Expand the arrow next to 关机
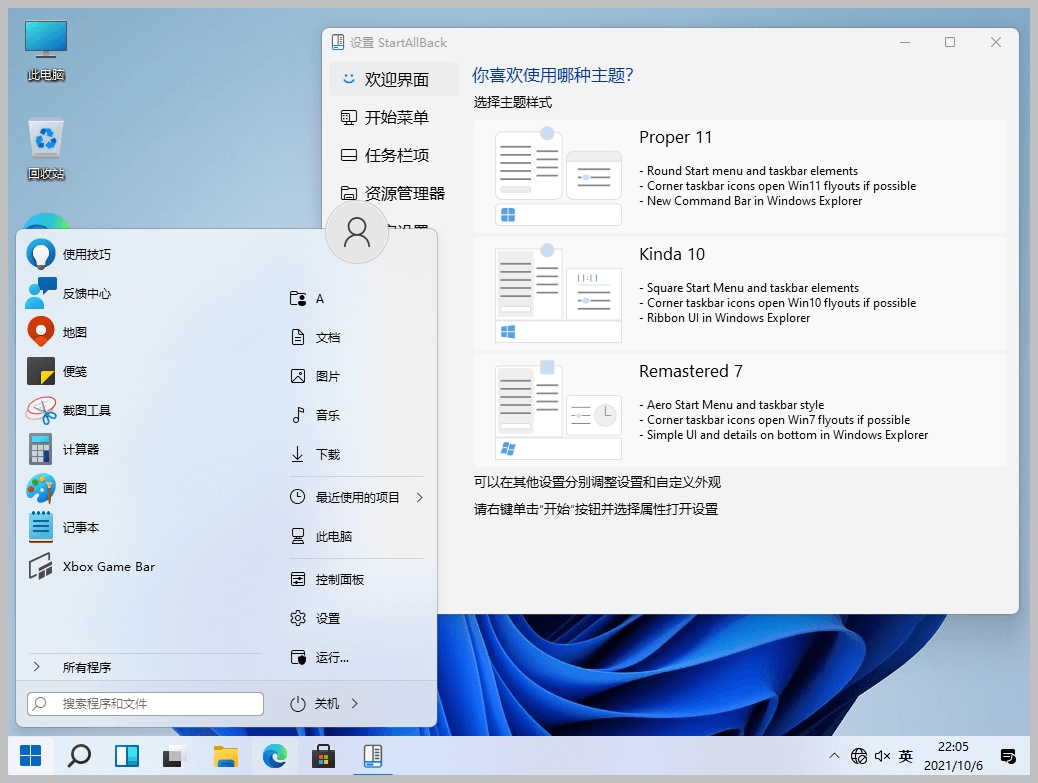 [355, 704]
